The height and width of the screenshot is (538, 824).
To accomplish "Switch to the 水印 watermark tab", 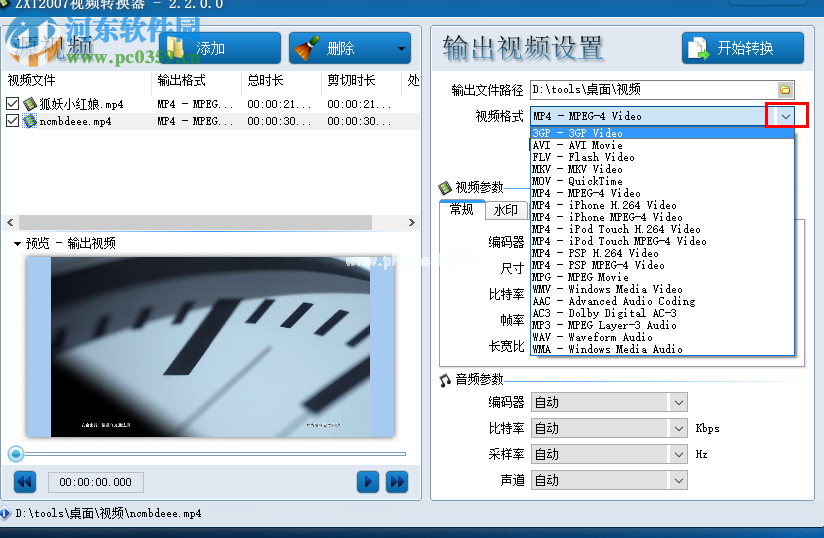I will click(x=506, y=211).
